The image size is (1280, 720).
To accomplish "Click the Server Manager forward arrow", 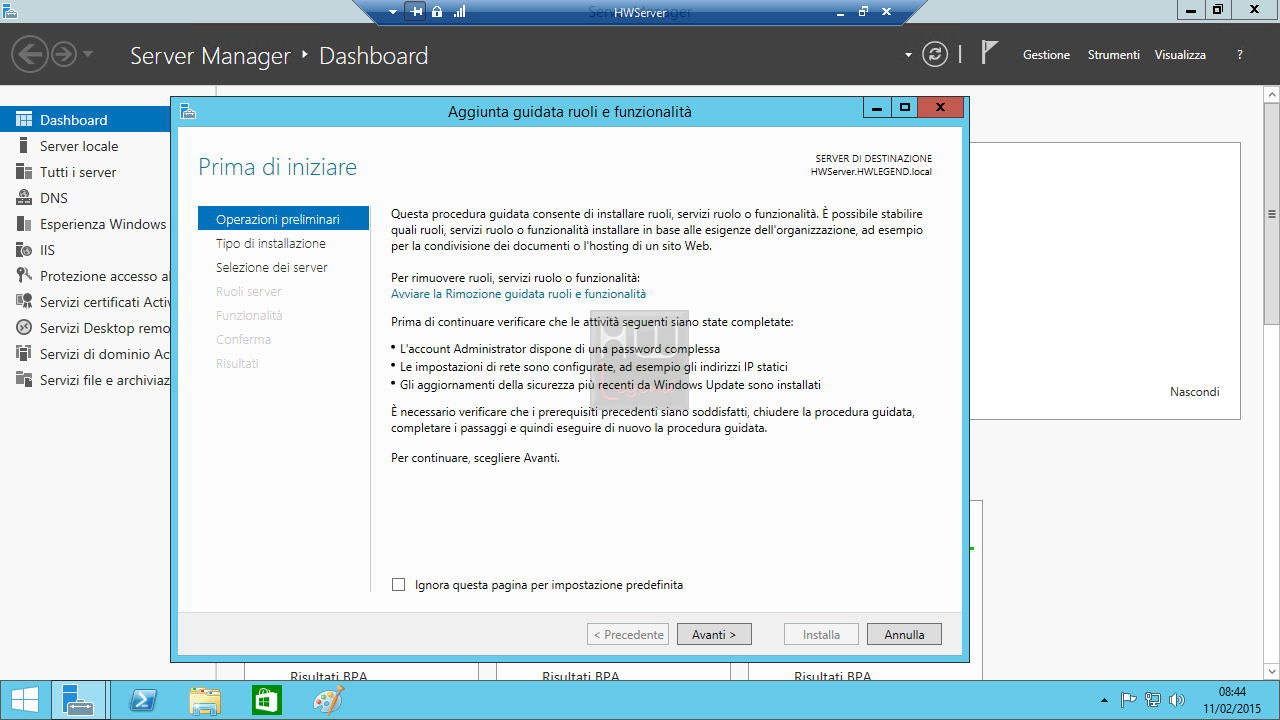I will (64, 54).
